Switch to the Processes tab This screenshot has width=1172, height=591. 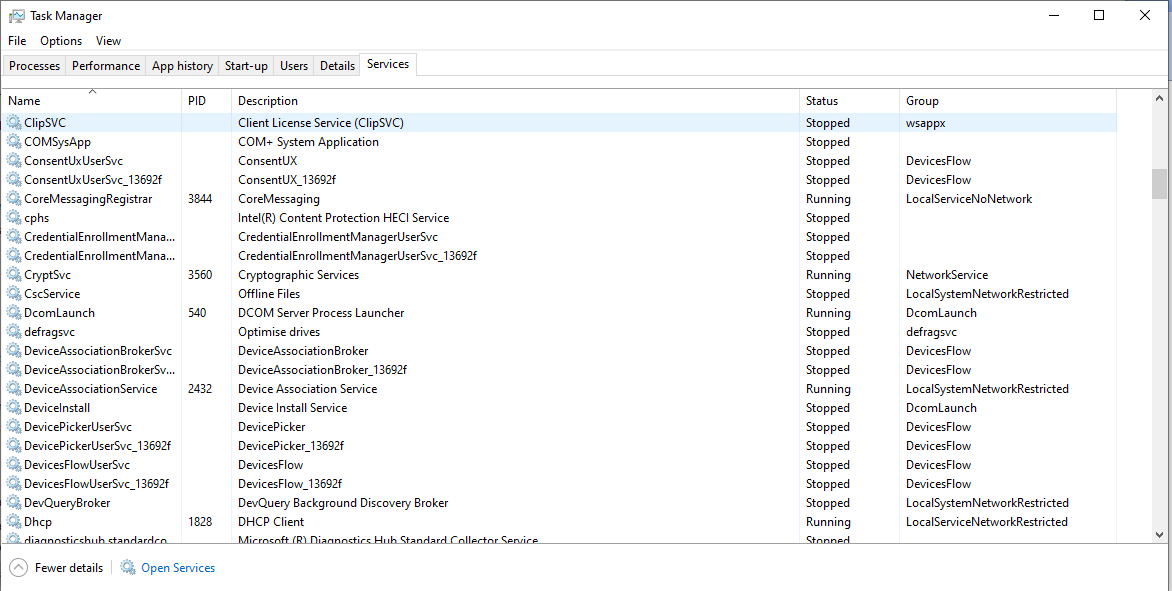coord(34,66)
